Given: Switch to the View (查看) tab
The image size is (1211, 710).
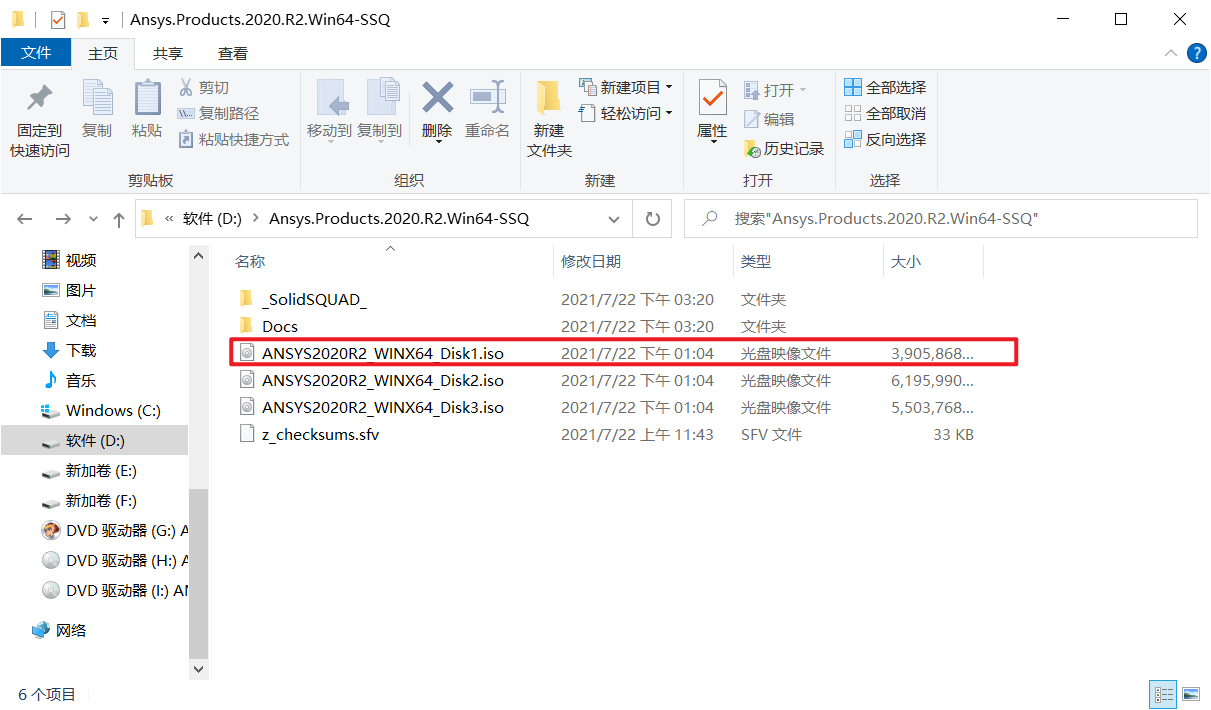Looking at the screenshot, I should (233, 53).
